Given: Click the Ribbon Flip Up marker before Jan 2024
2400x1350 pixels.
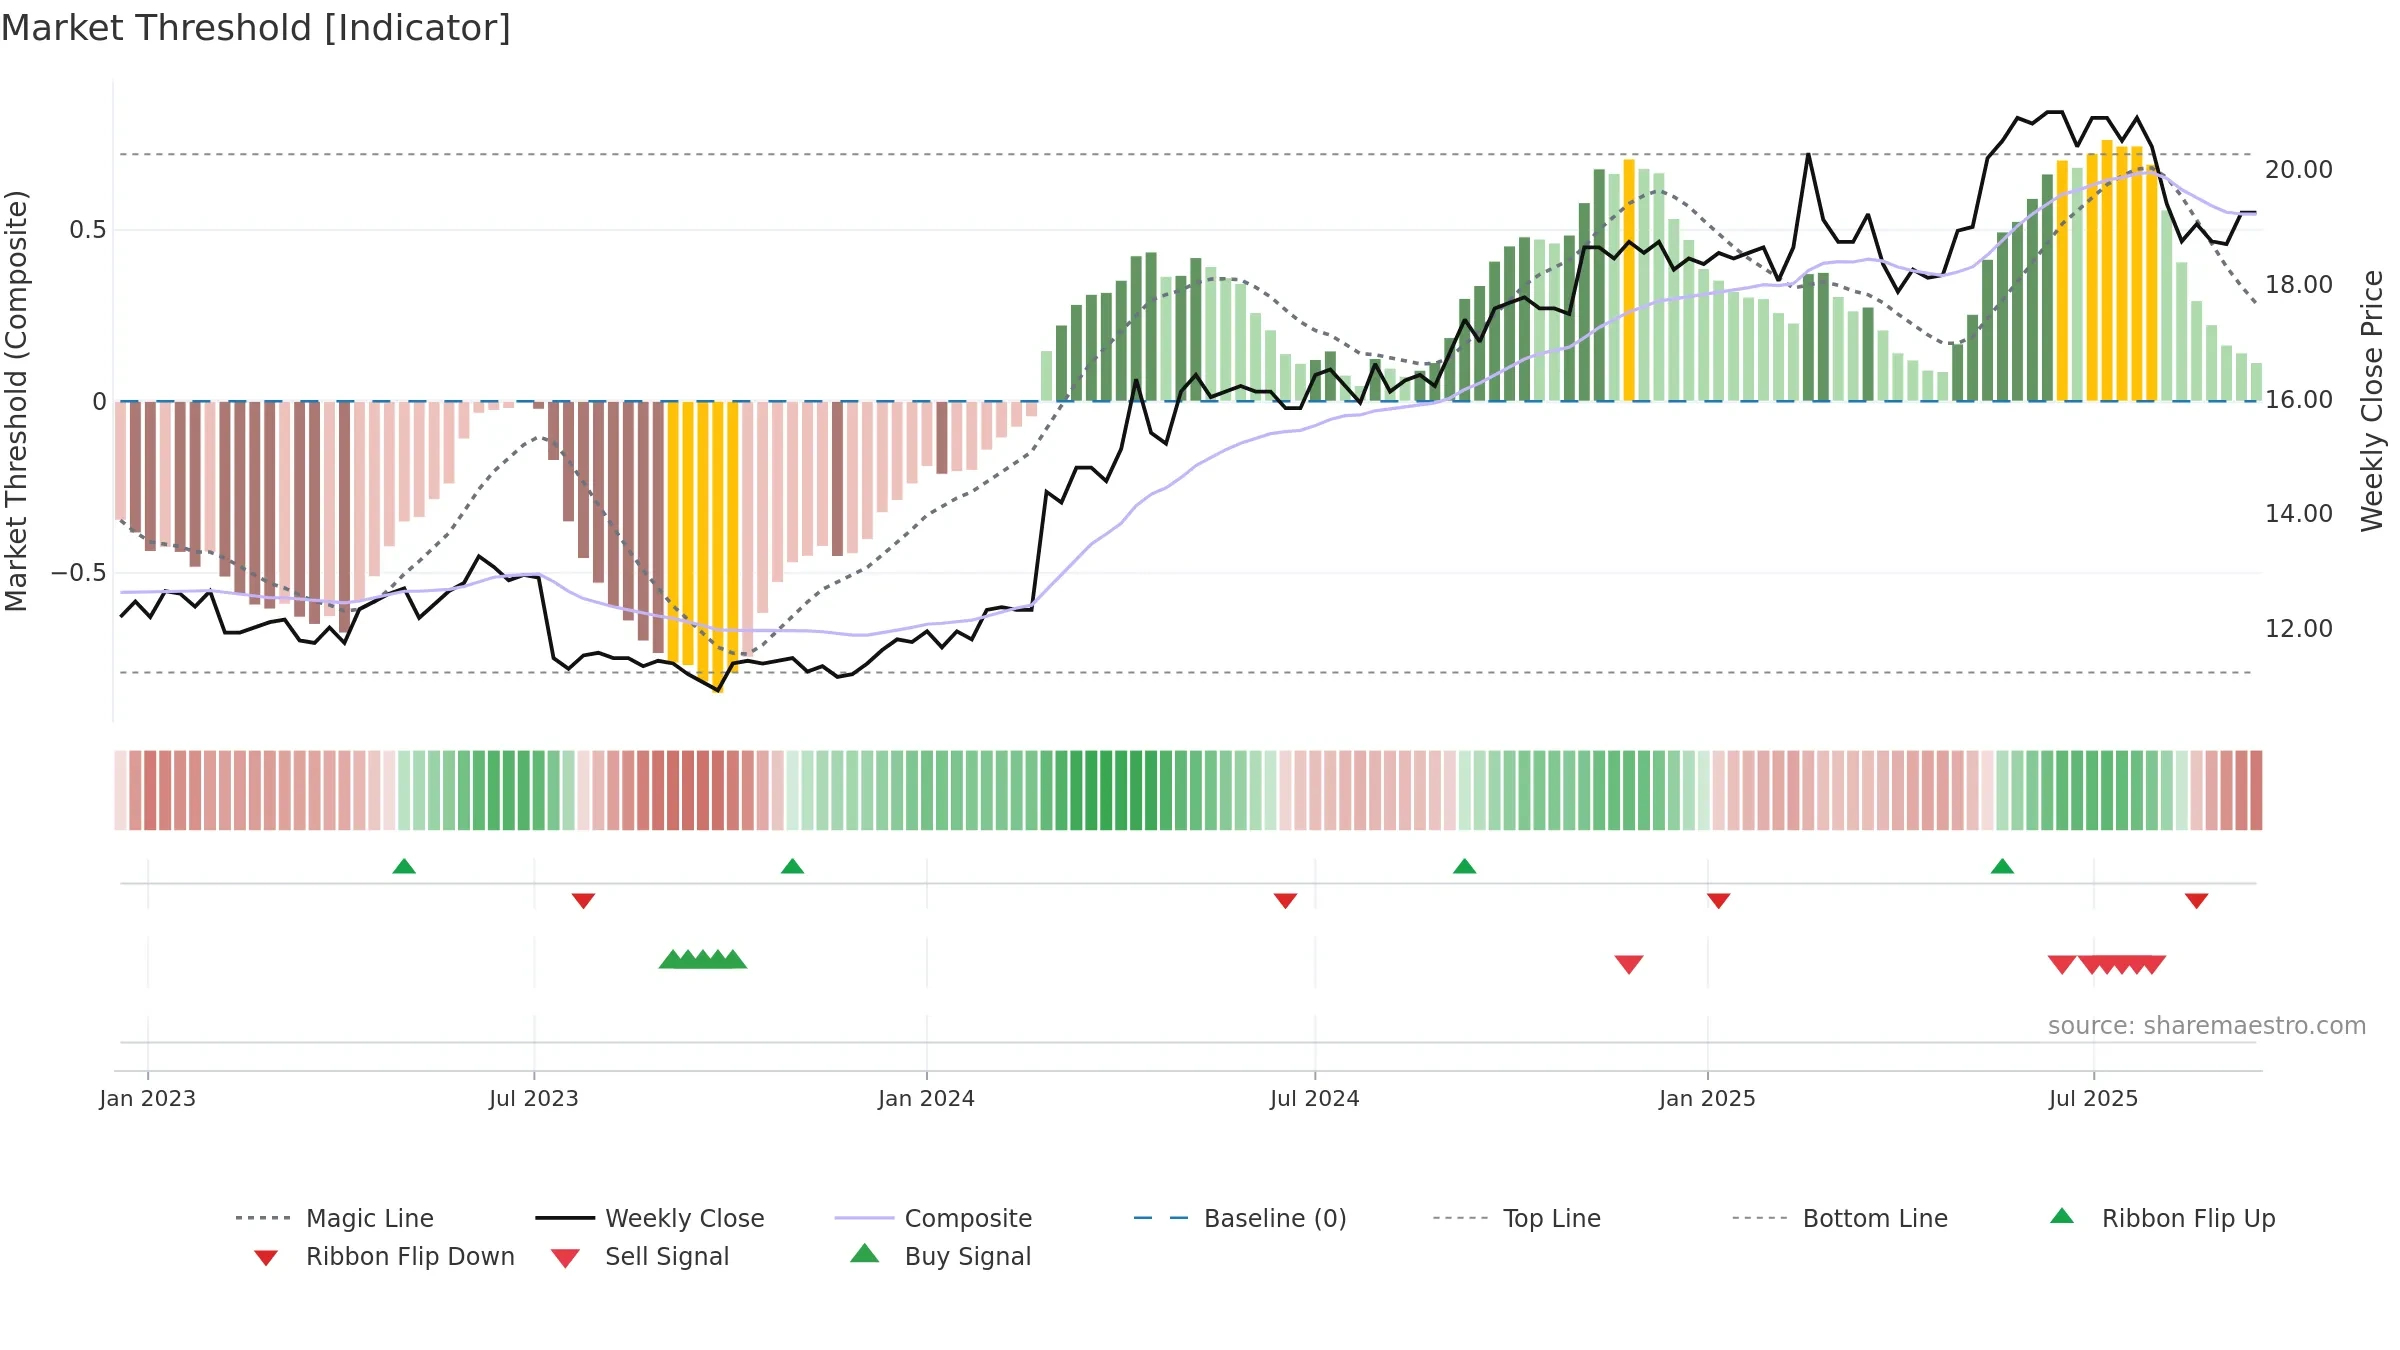Looking at the screenshot, I should pyautogui.click(x=792, y=866).
